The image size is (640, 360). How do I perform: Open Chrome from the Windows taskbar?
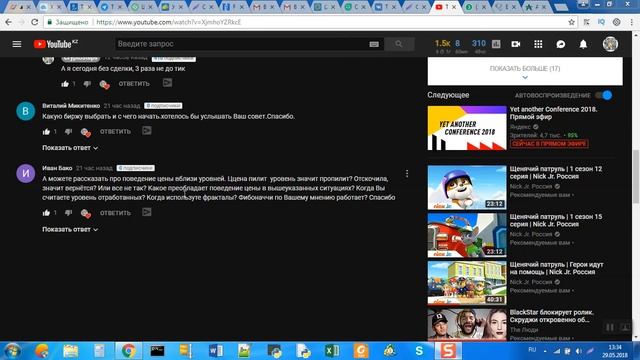[x=129, y=351]
